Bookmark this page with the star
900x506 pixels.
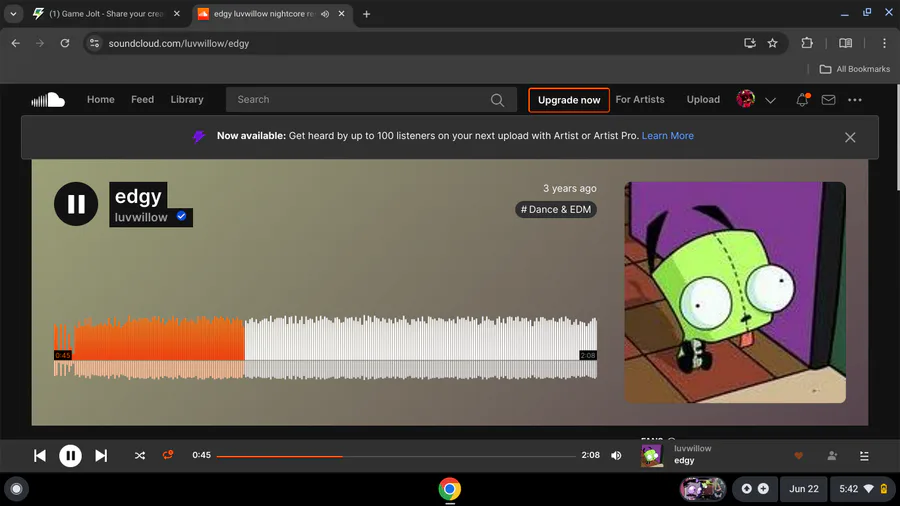click(x=773, y=43)
